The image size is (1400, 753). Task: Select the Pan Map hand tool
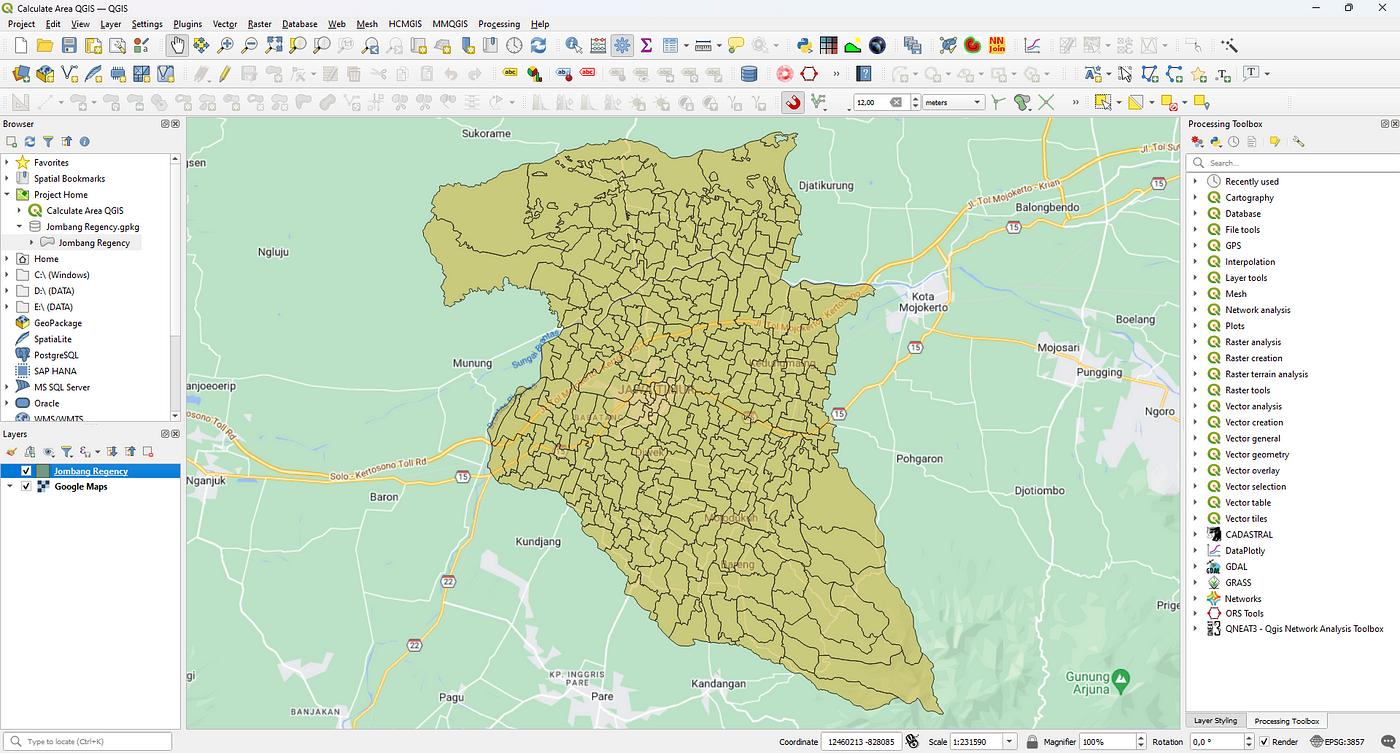tap(176, 45)
